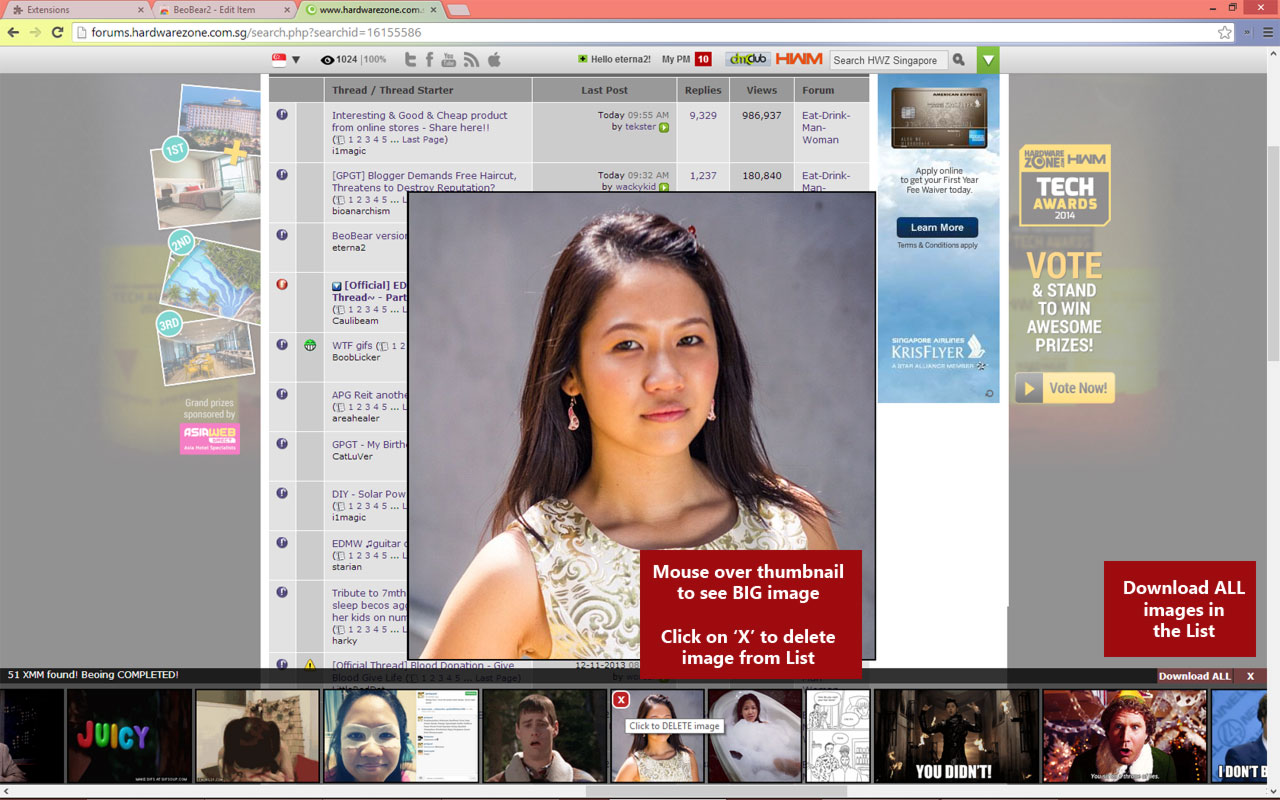The width and height of the screenshot is (1280, 800).
Task: Sort by the Views column header
Action: (761, 90)
